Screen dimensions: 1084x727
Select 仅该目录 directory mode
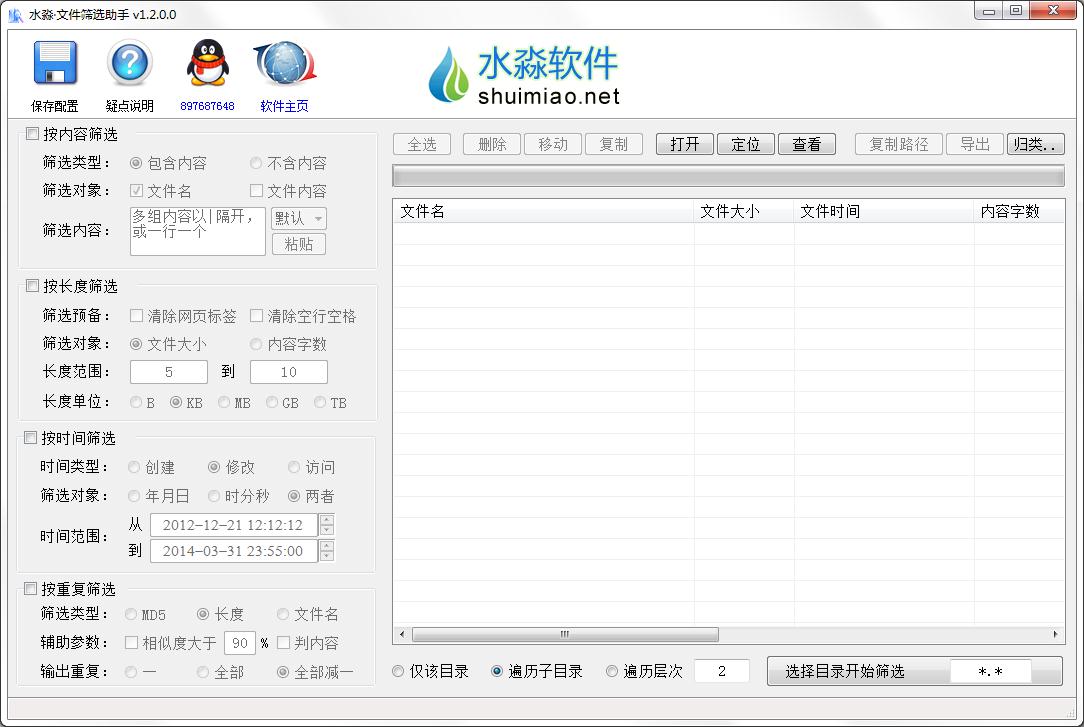tap(398, 671)
